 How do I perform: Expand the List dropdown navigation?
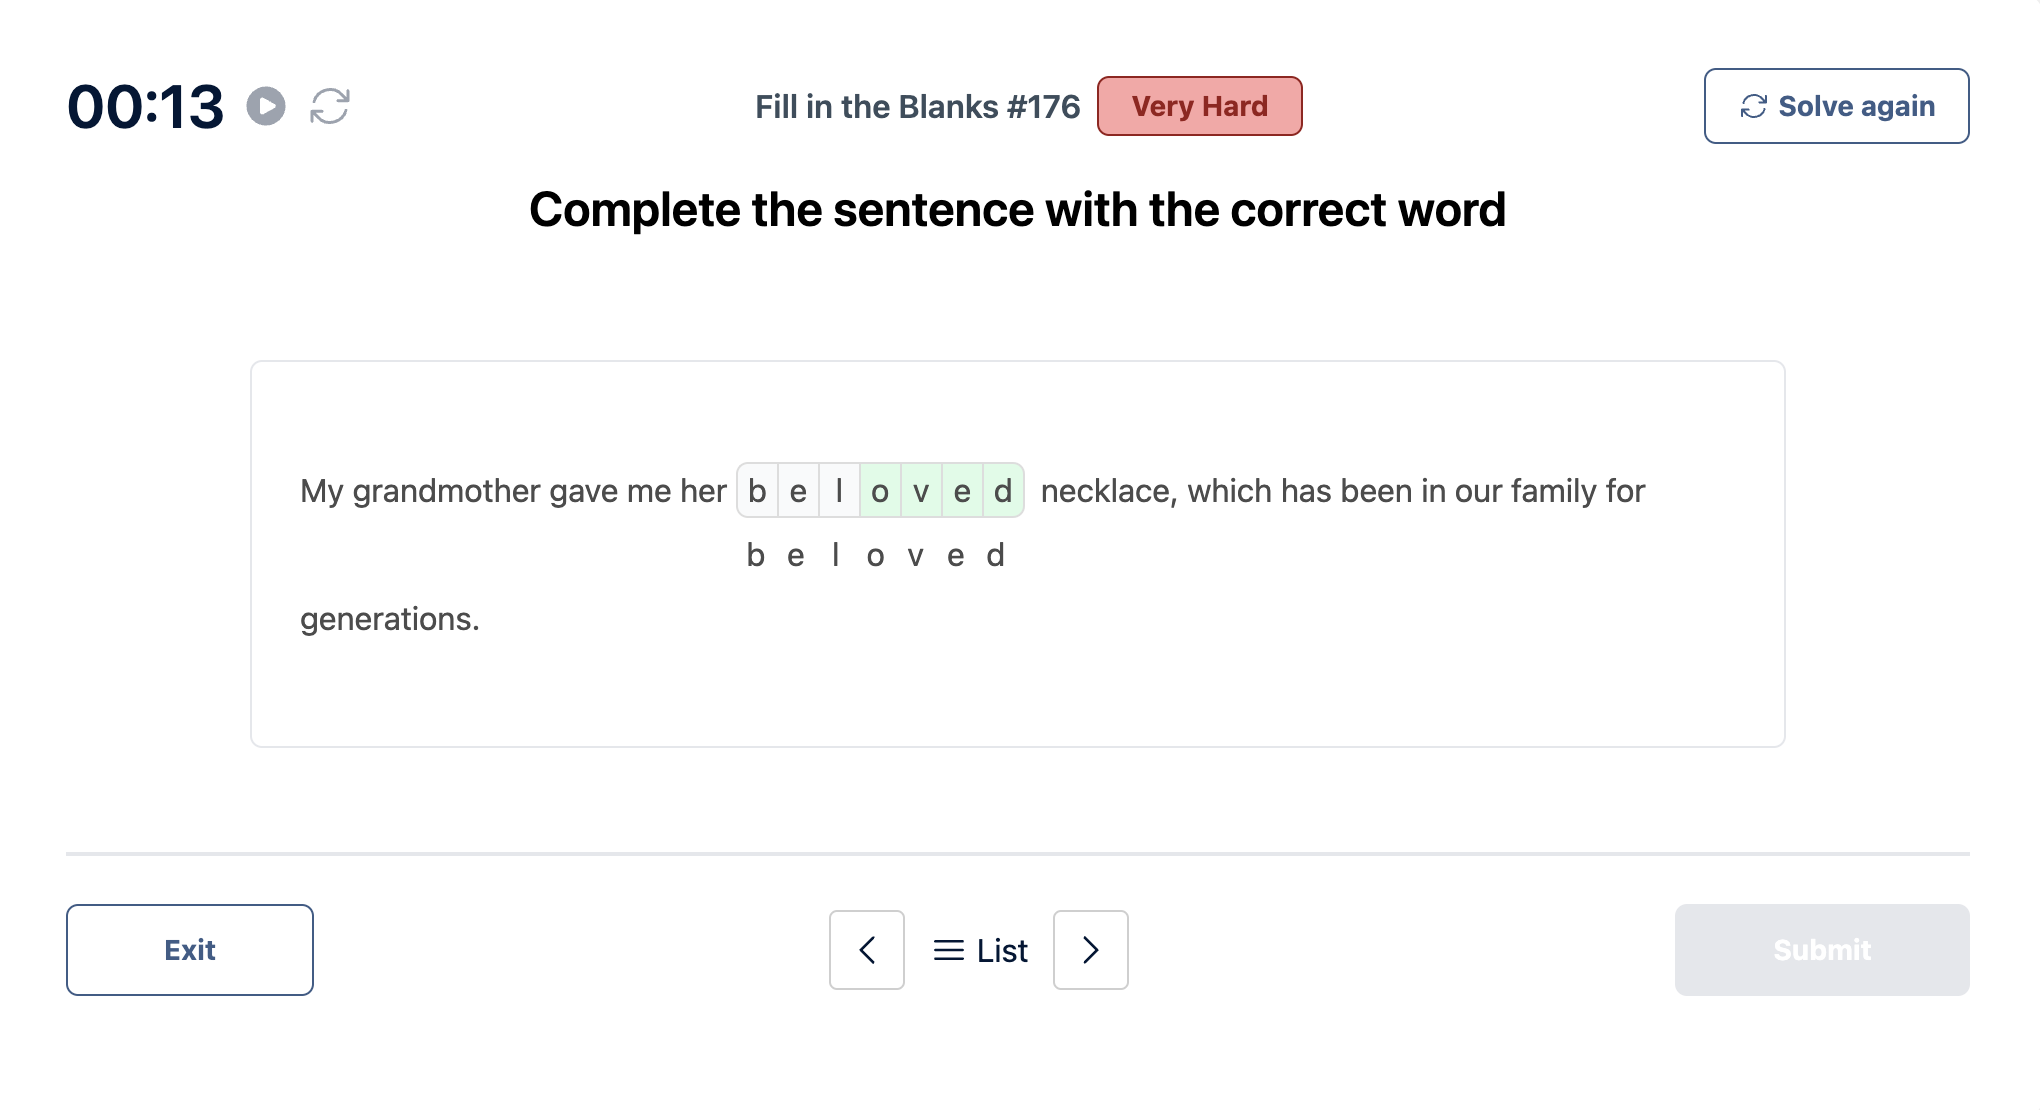click(x=978, y=949)
